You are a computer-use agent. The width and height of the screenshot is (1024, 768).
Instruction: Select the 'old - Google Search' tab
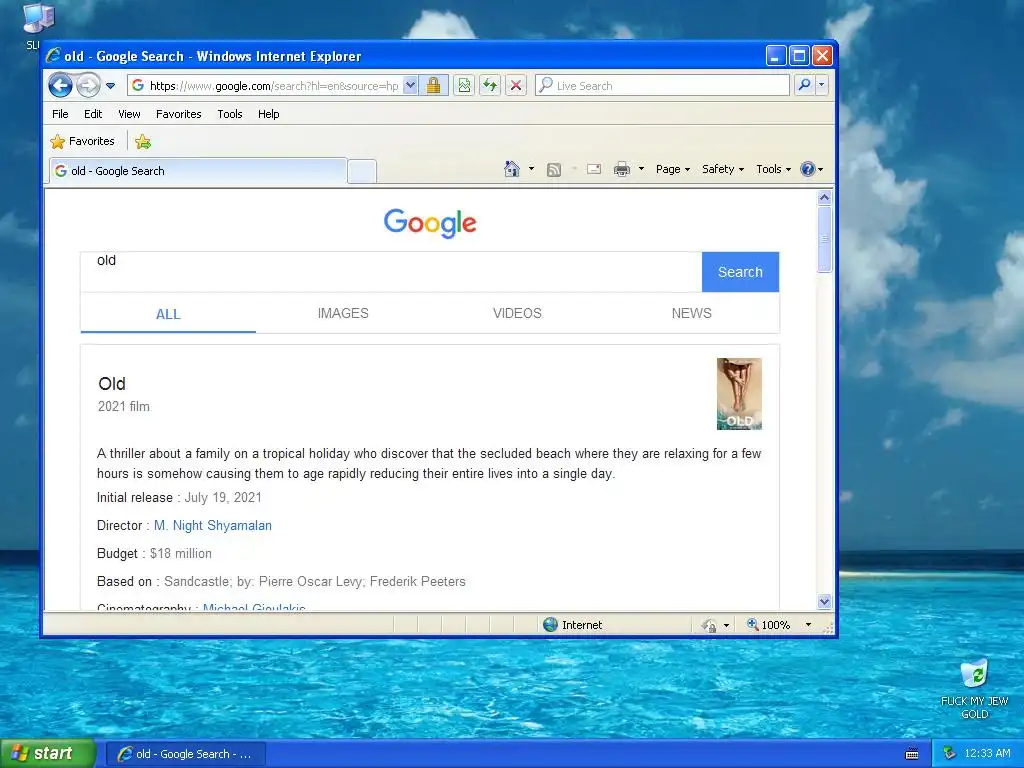click(198, 171)
